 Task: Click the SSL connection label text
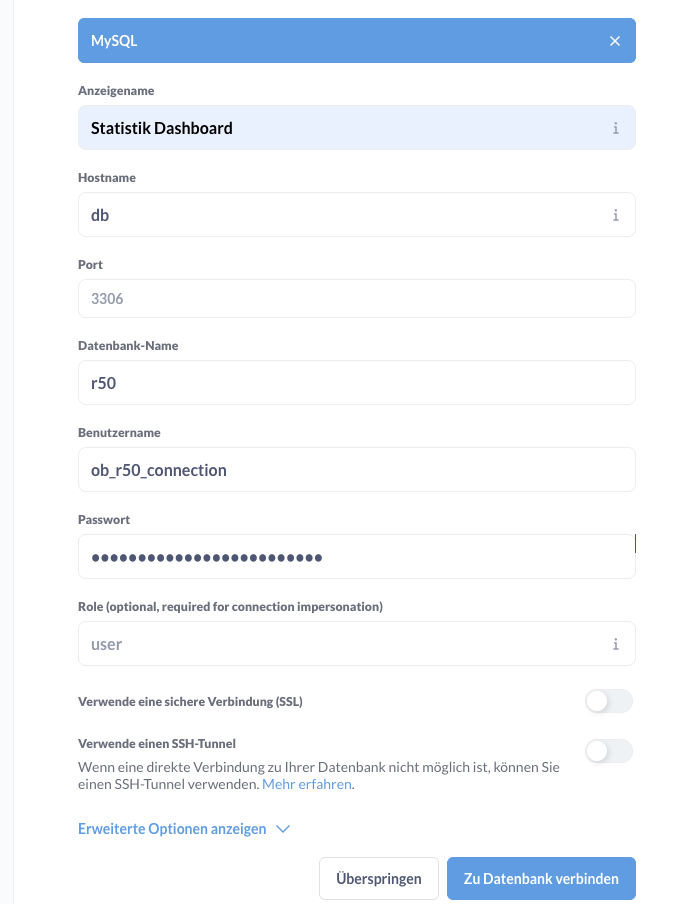[190, 701]
